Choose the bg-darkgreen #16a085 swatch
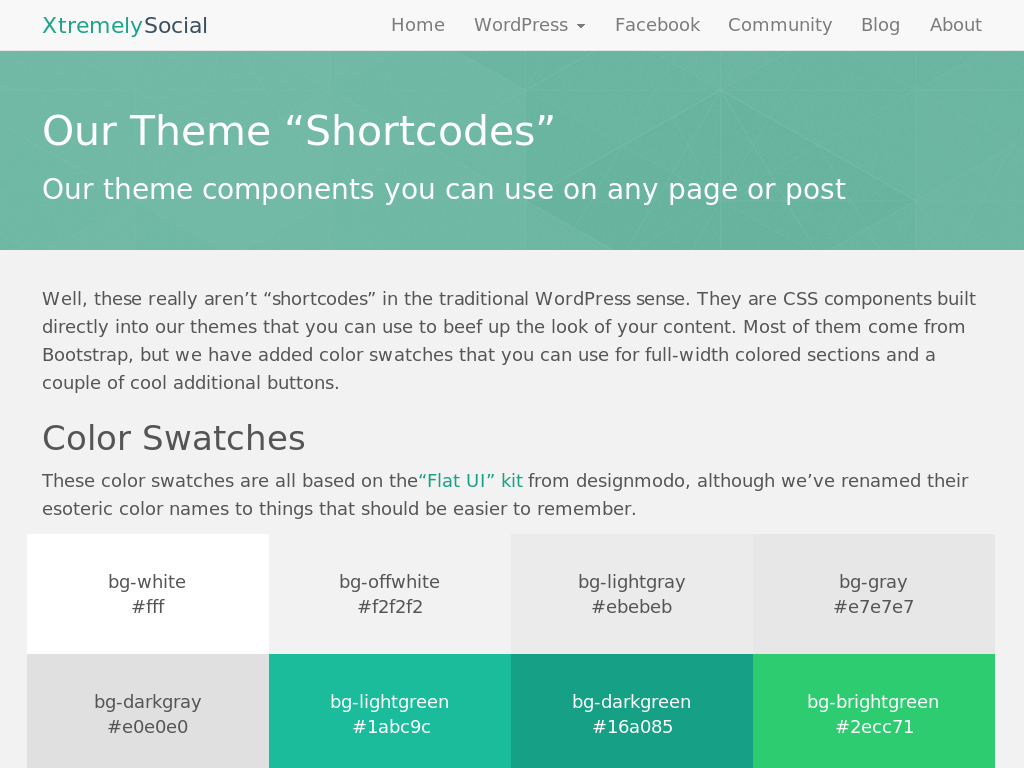The image size is (1024, 768). [x=632, y=711]
